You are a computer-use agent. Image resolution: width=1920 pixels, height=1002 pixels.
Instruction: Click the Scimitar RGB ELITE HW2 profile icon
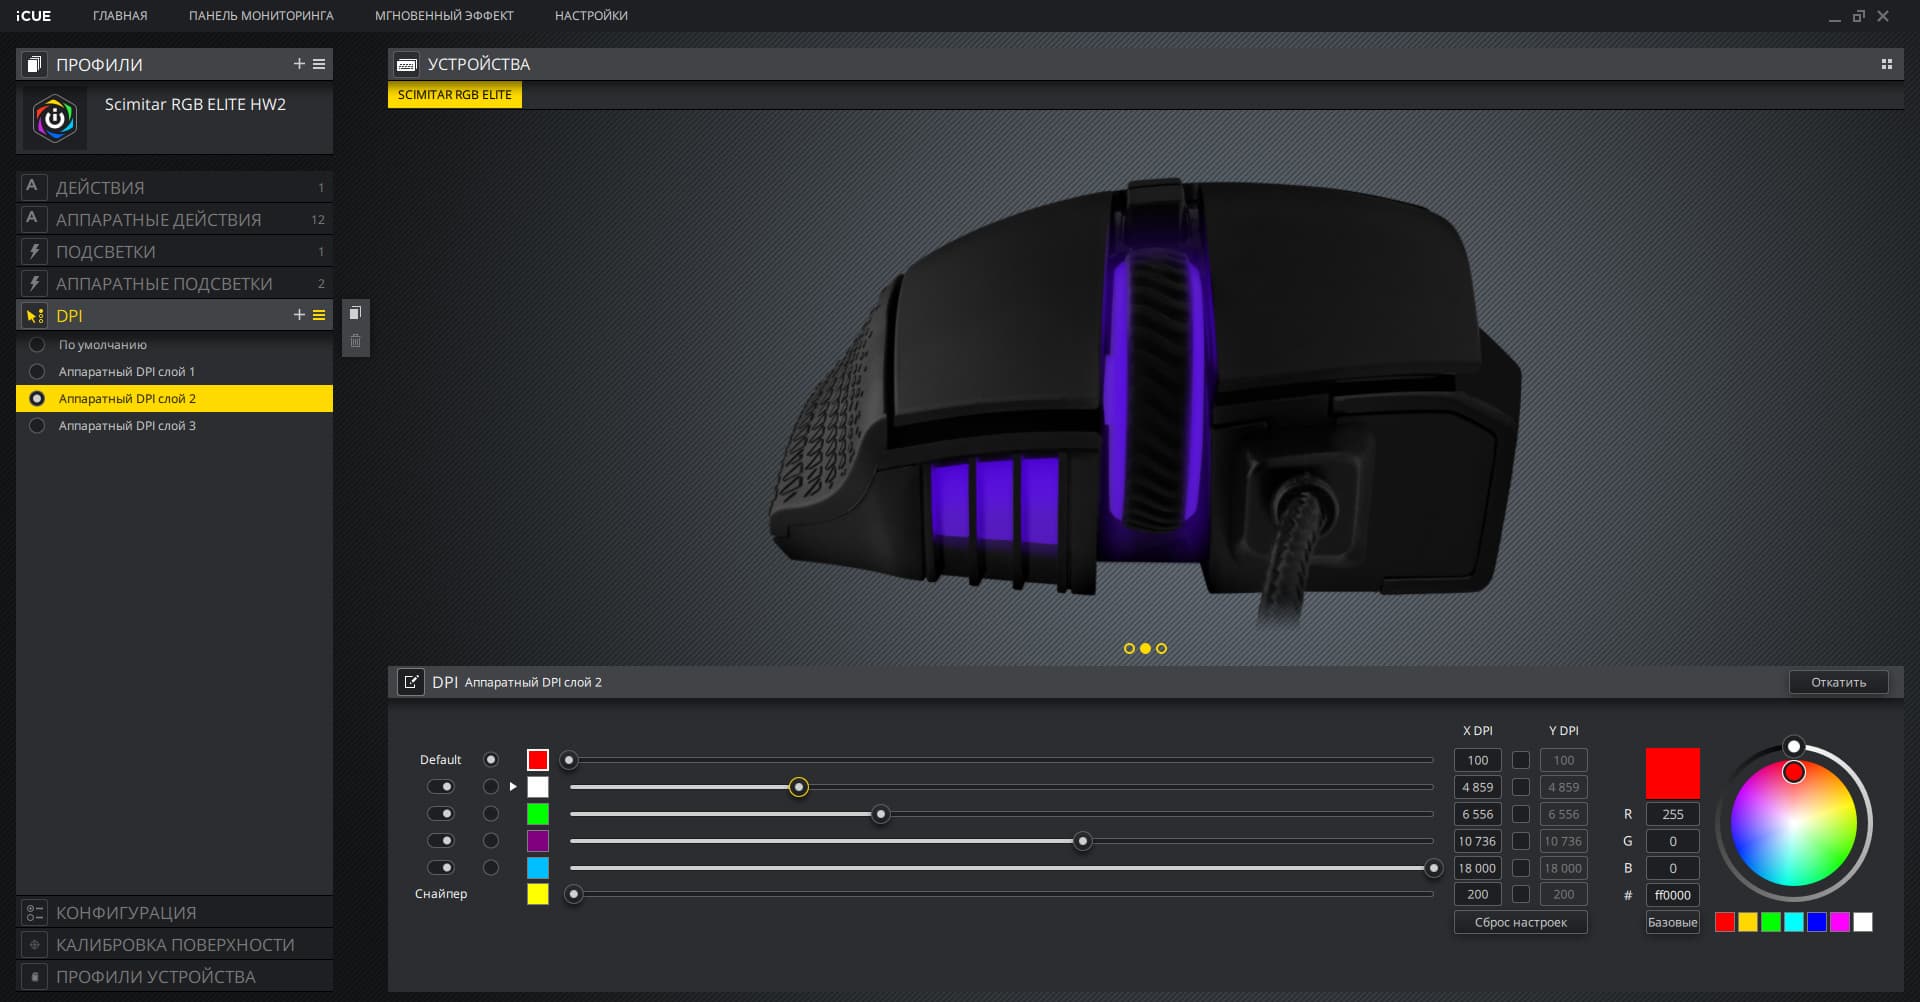click(55, 119)
